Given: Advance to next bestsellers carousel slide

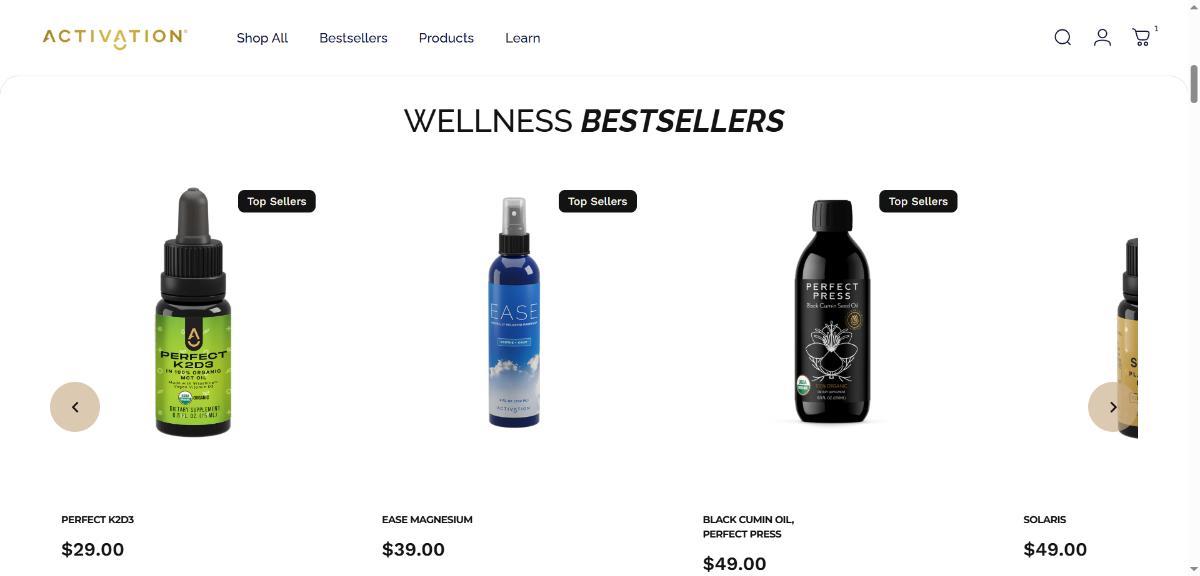Looking at the screenshot, I should 1113,407.
